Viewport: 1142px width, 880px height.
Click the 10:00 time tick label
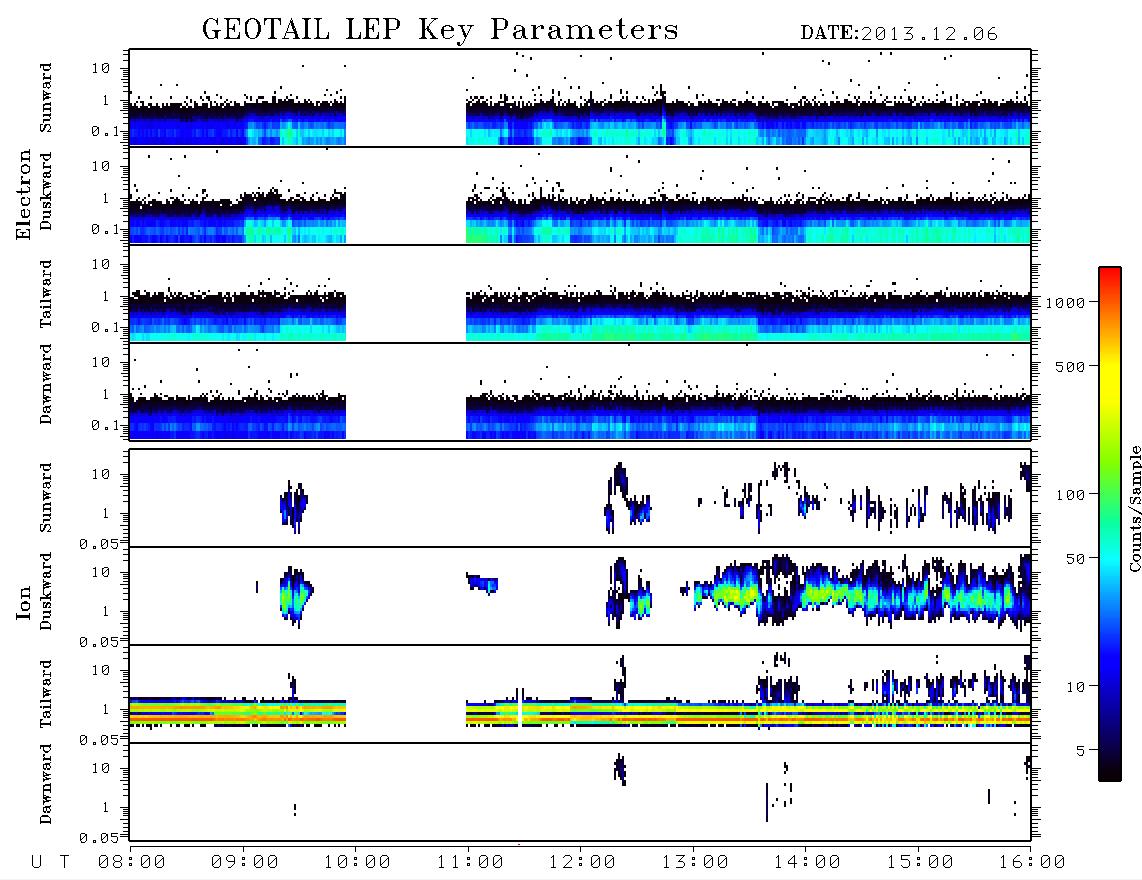[357, 863]
